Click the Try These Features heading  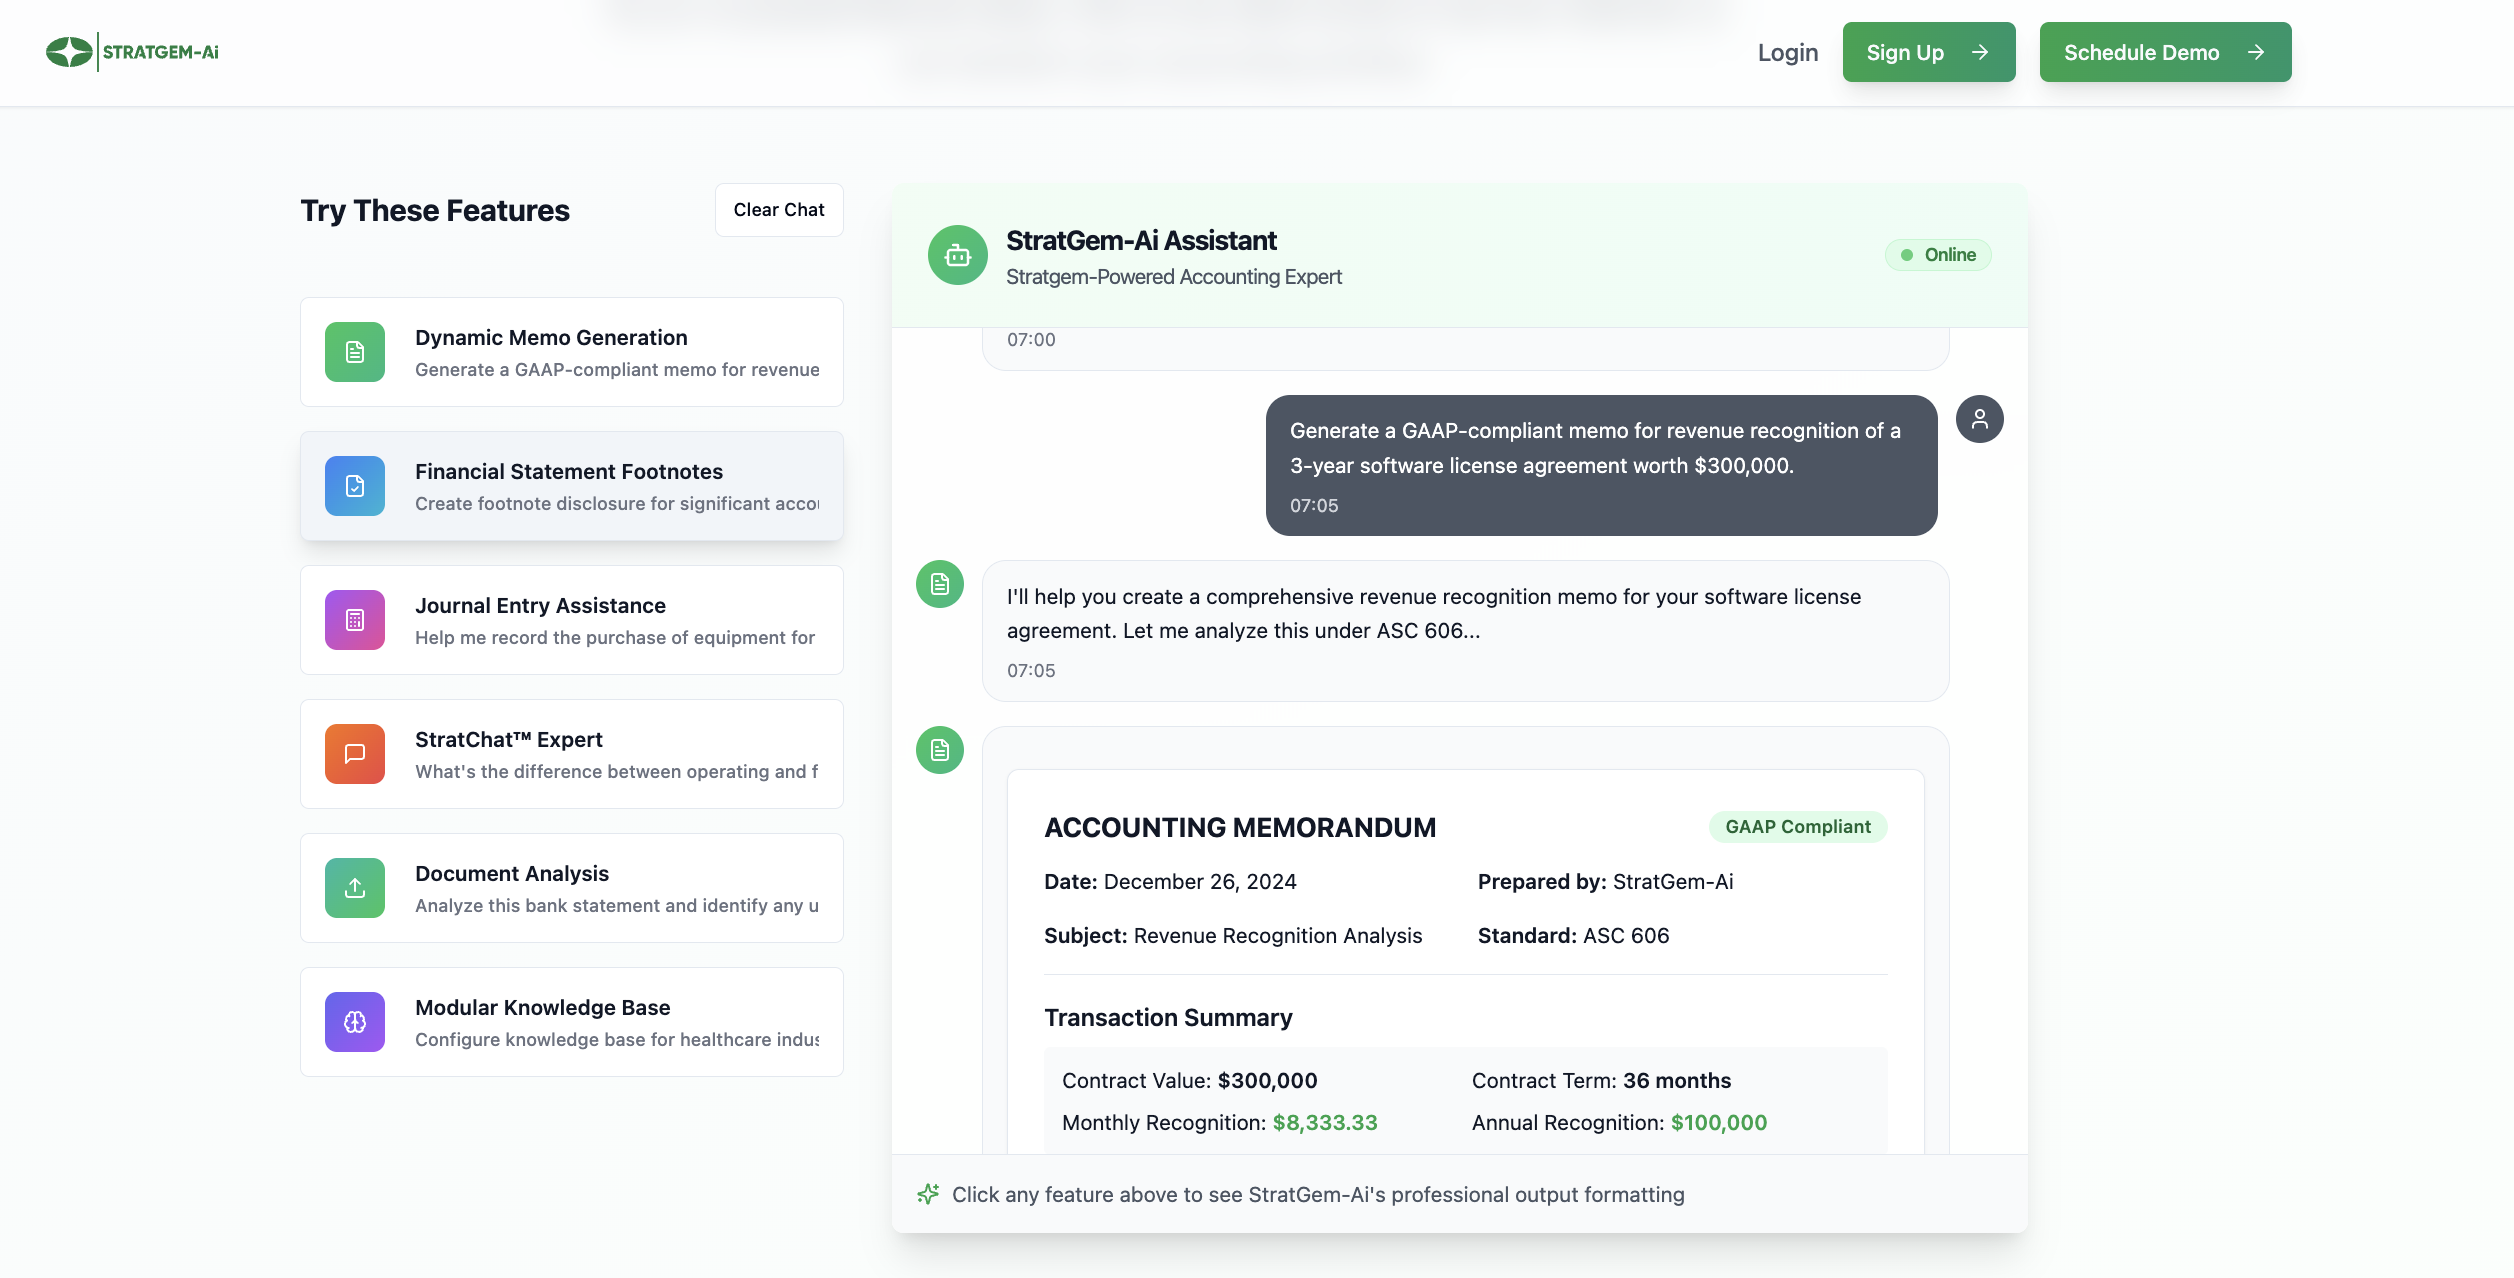pyautogui.click(x=435, y=210)
